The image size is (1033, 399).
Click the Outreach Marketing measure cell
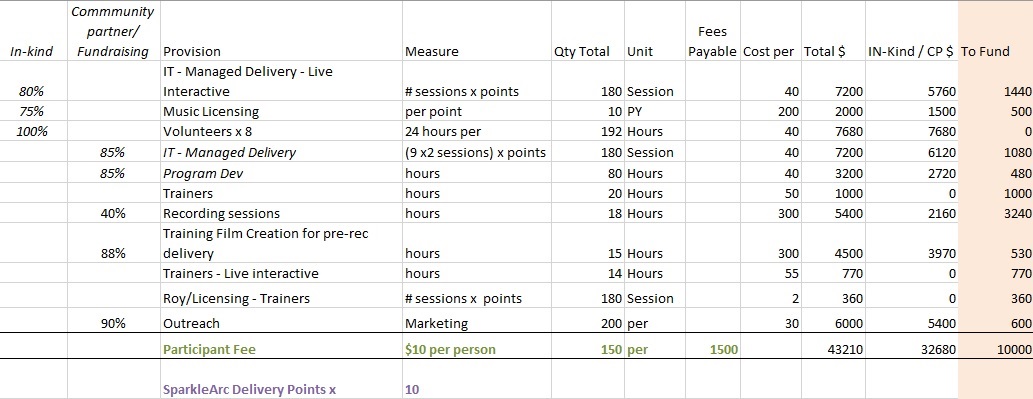point(476,323)
